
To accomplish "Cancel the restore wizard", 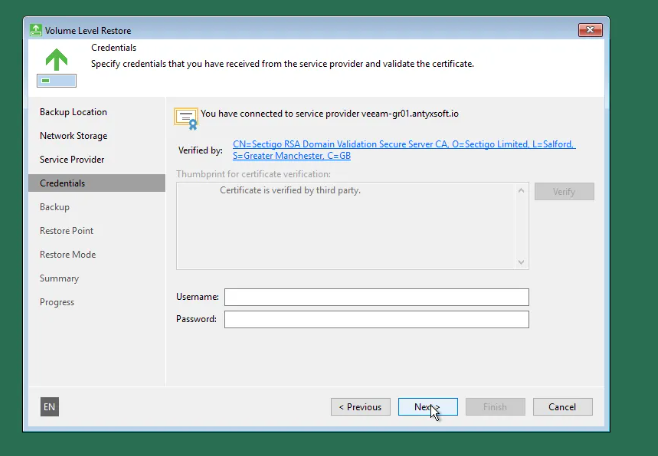I will pos(562,407).
